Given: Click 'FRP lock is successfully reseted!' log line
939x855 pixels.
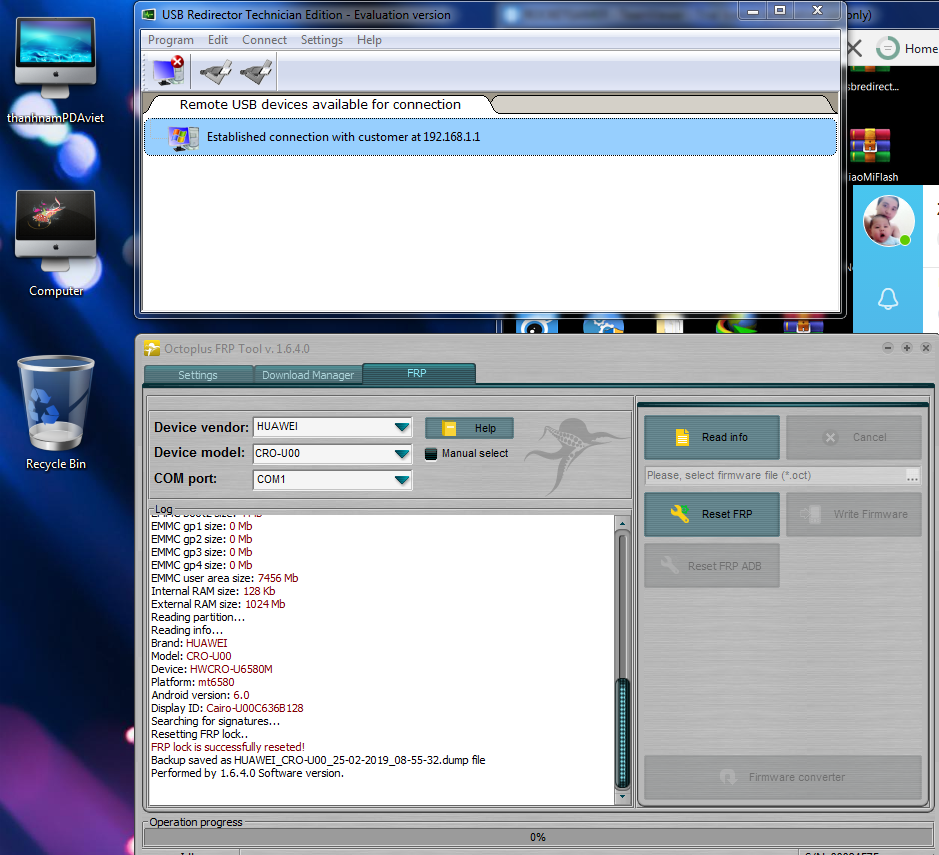Looking at the screenshot, I should point(228,747).
